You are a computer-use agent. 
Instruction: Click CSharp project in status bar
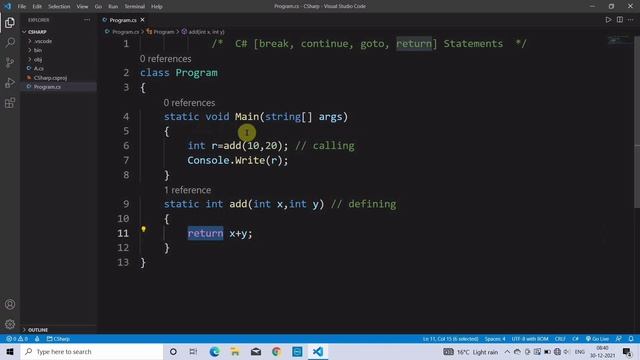click(x=58, y=339)
